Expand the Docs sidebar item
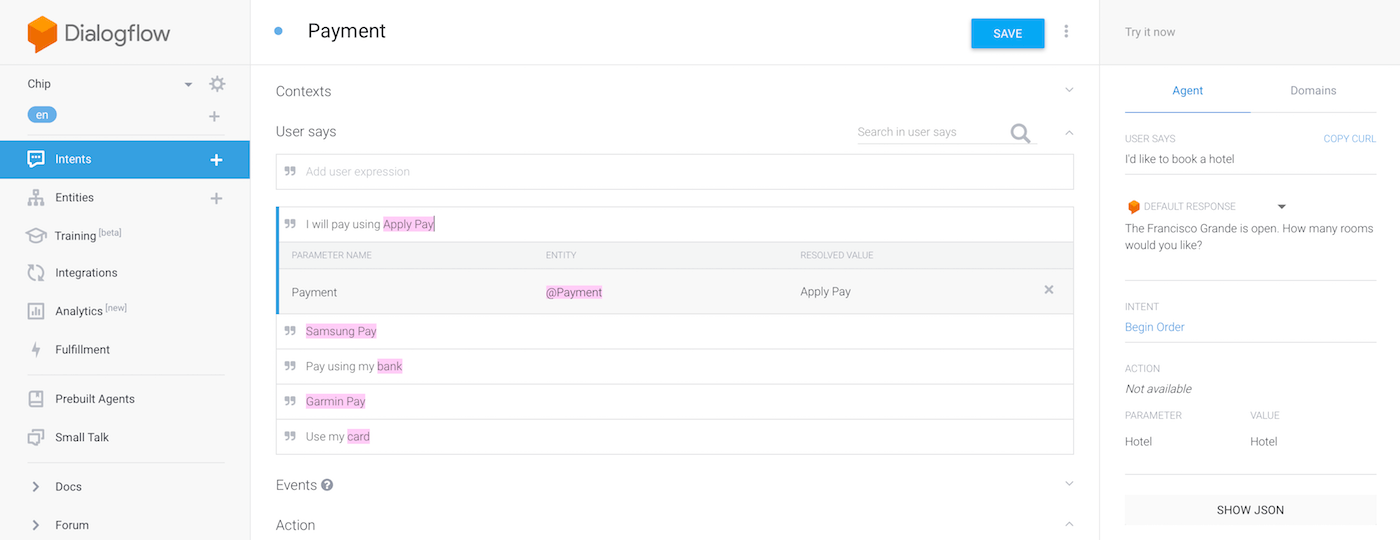Viewport: 1400px width, 540px height. click(36, 487)
